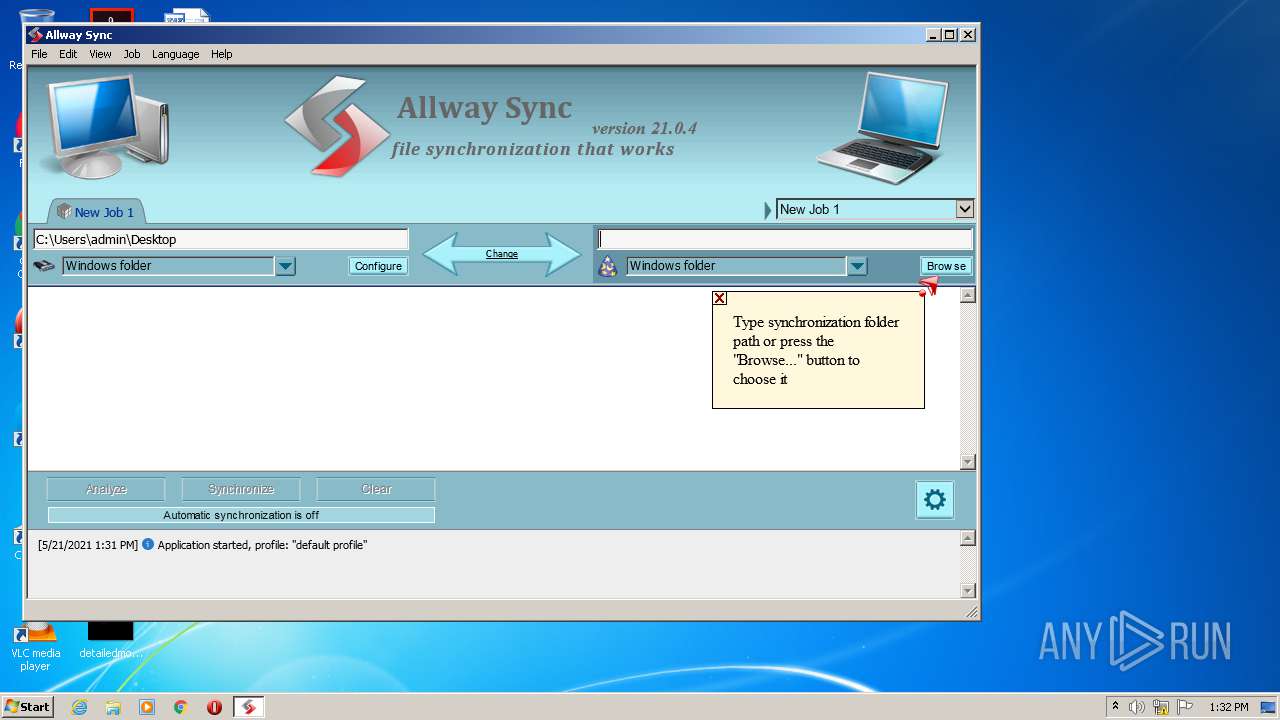1280x720 pixels.
Task: Open Opera from taskbar
Action: coord(214,707)
